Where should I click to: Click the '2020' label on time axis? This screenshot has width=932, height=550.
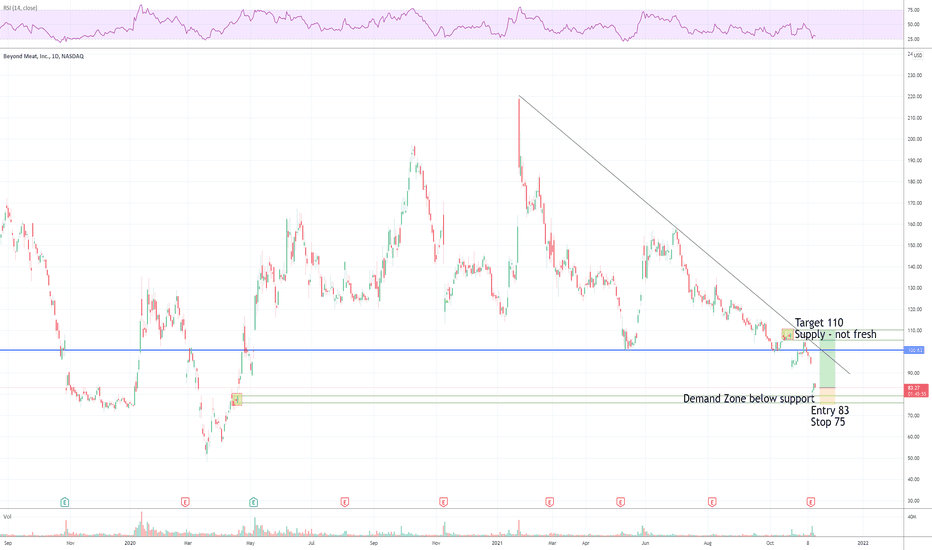130,543
